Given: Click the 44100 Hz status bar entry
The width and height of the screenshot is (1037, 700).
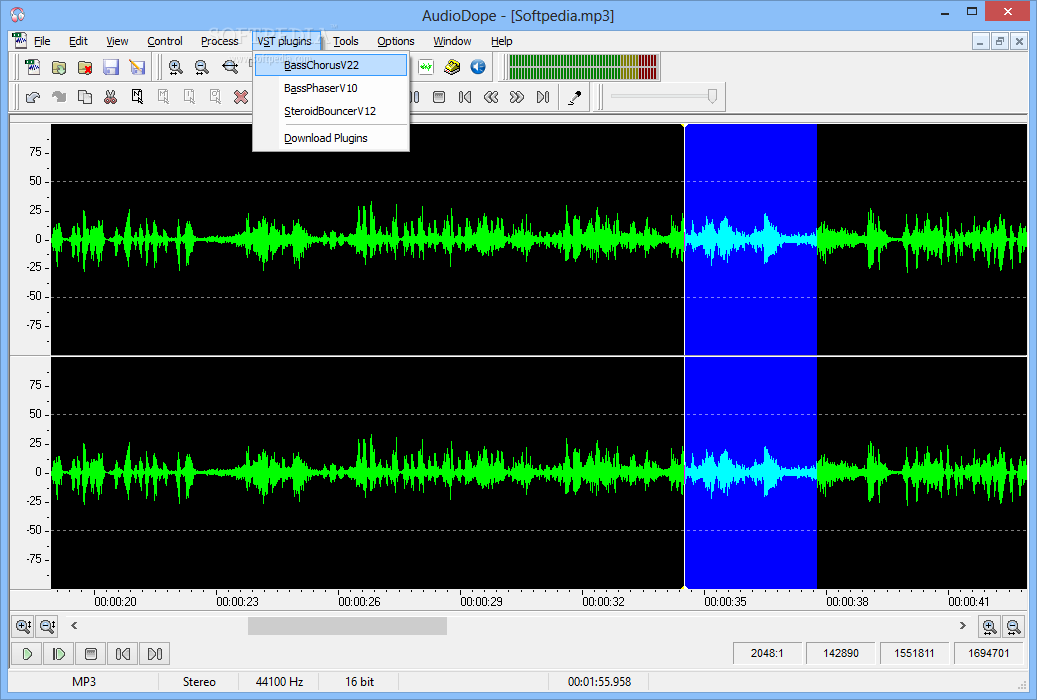Looking at the screenshot, I should point(279,681).
